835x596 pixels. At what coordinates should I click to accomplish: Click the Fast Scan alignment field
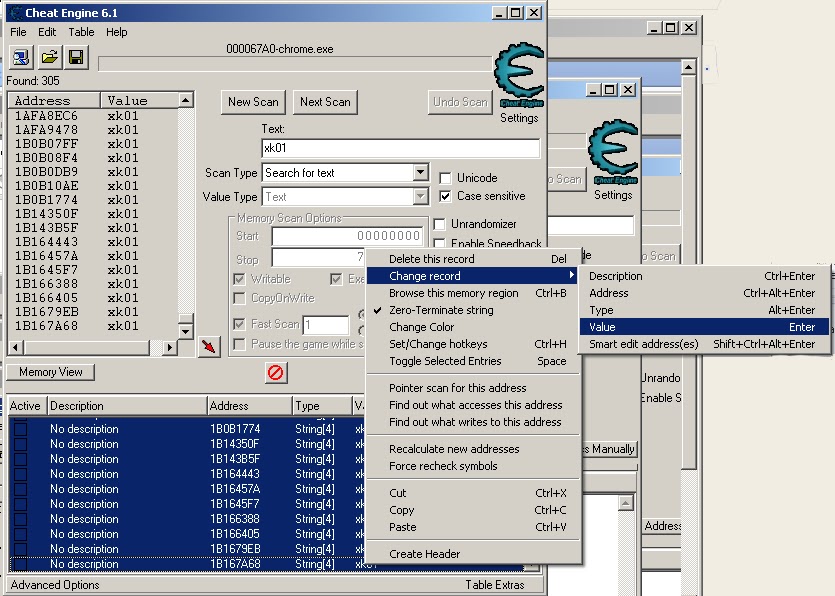point(326,324)
